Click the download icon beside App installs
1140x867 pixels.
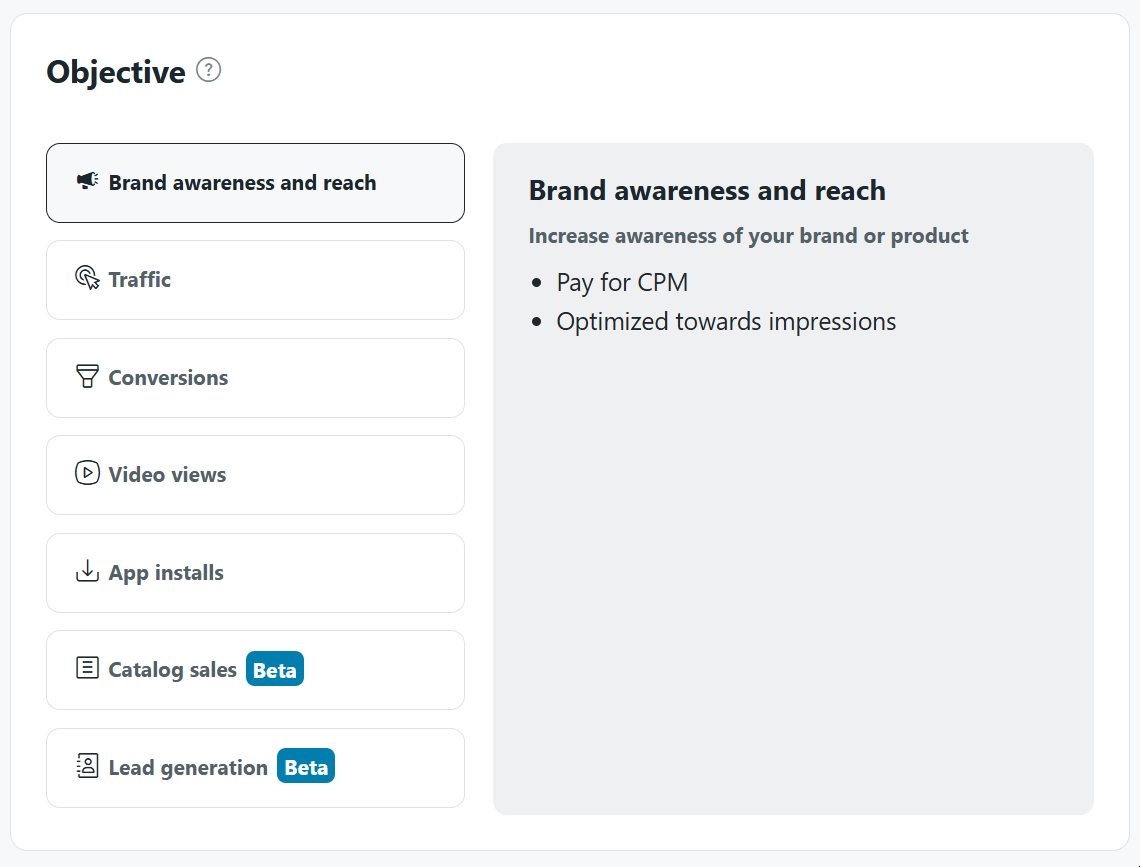point(87,571)
